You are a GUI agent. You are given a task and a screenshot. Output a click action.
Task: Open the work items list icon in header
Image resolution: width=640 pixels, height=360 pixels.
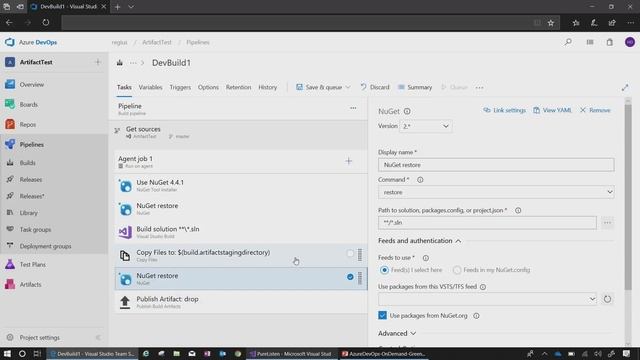point(590,42)
